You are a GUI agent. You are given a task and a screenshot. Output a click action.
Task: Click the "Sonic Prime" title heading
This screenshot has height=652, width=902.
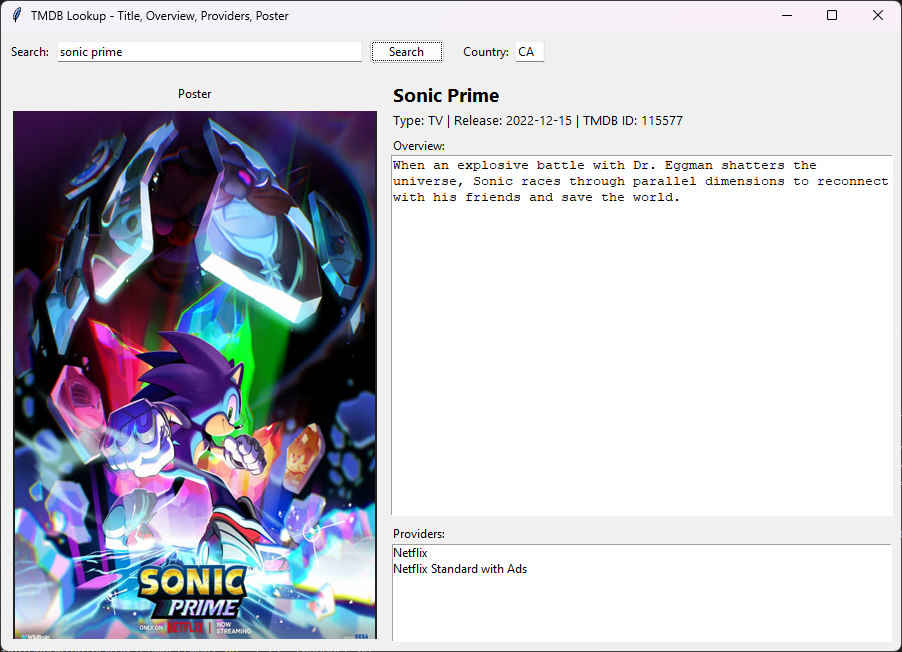tap(446, 96)
